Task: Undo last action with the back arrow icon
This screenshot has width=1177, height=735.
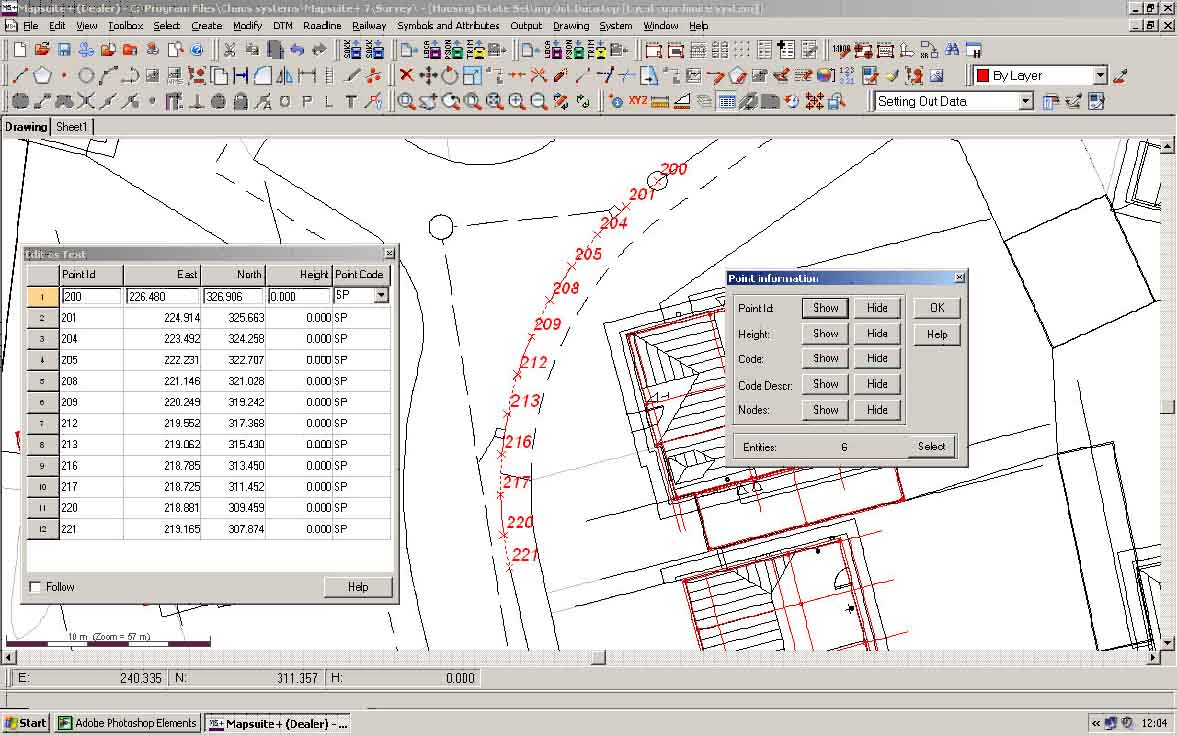Action: 297,48
